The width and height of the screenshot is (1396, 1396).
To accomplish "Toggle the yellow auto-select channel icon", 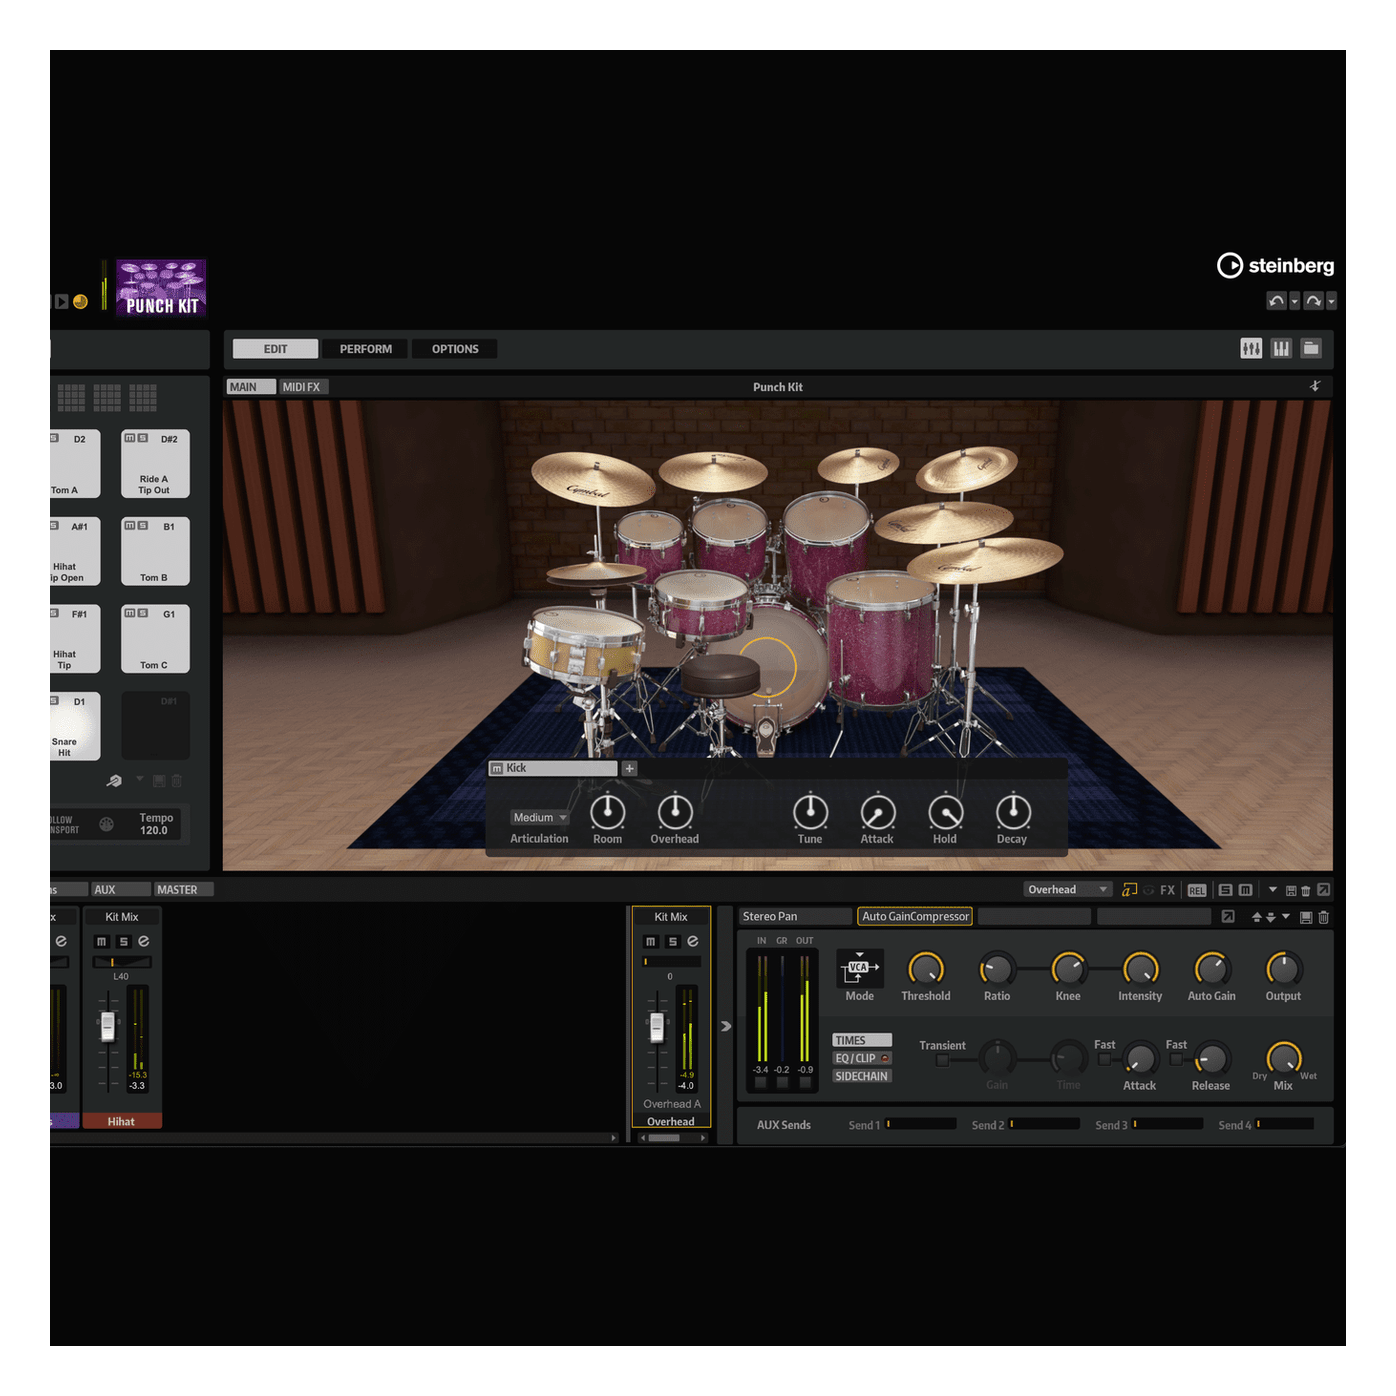I will pyautogui.click(x=1130, y=889).
